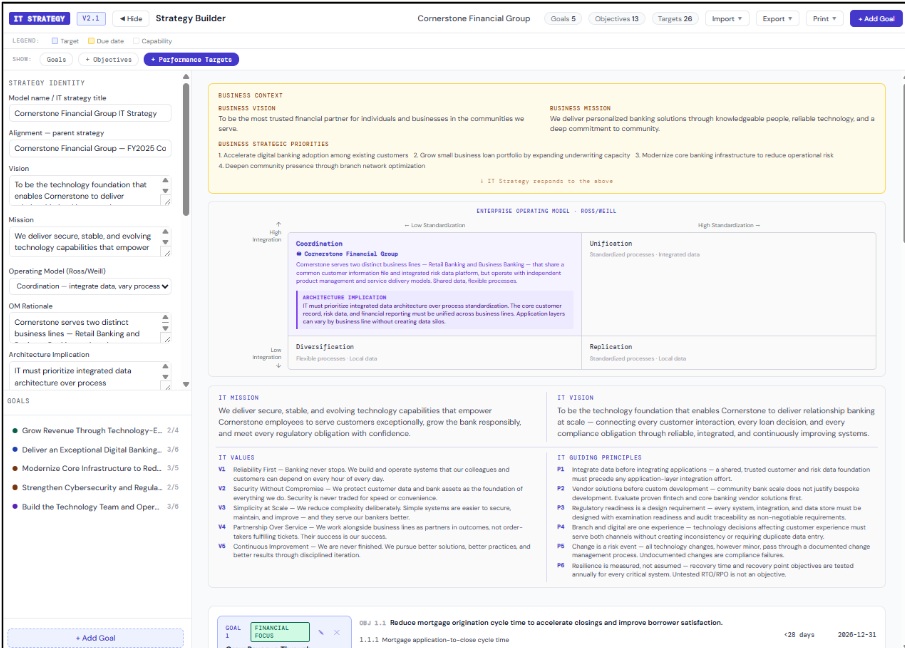Click the Vision textarea down scroll arrow
Image resolution: width=905 pixels, height=648 pixels.
(x=166, y=190)
